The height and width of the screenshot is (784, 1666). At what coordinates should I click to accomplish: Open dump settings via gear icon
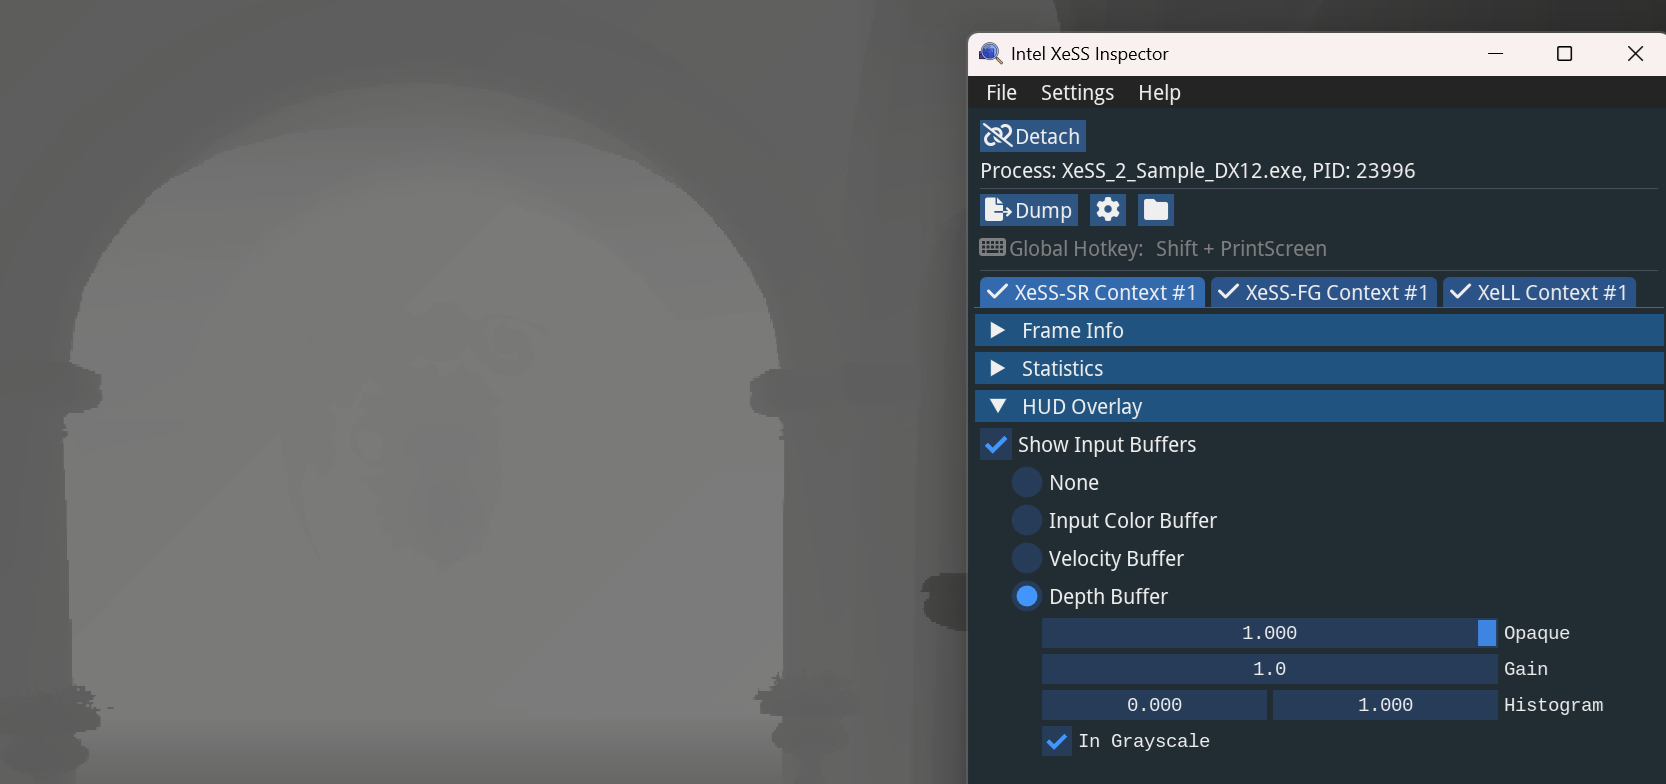[1108, 210]
